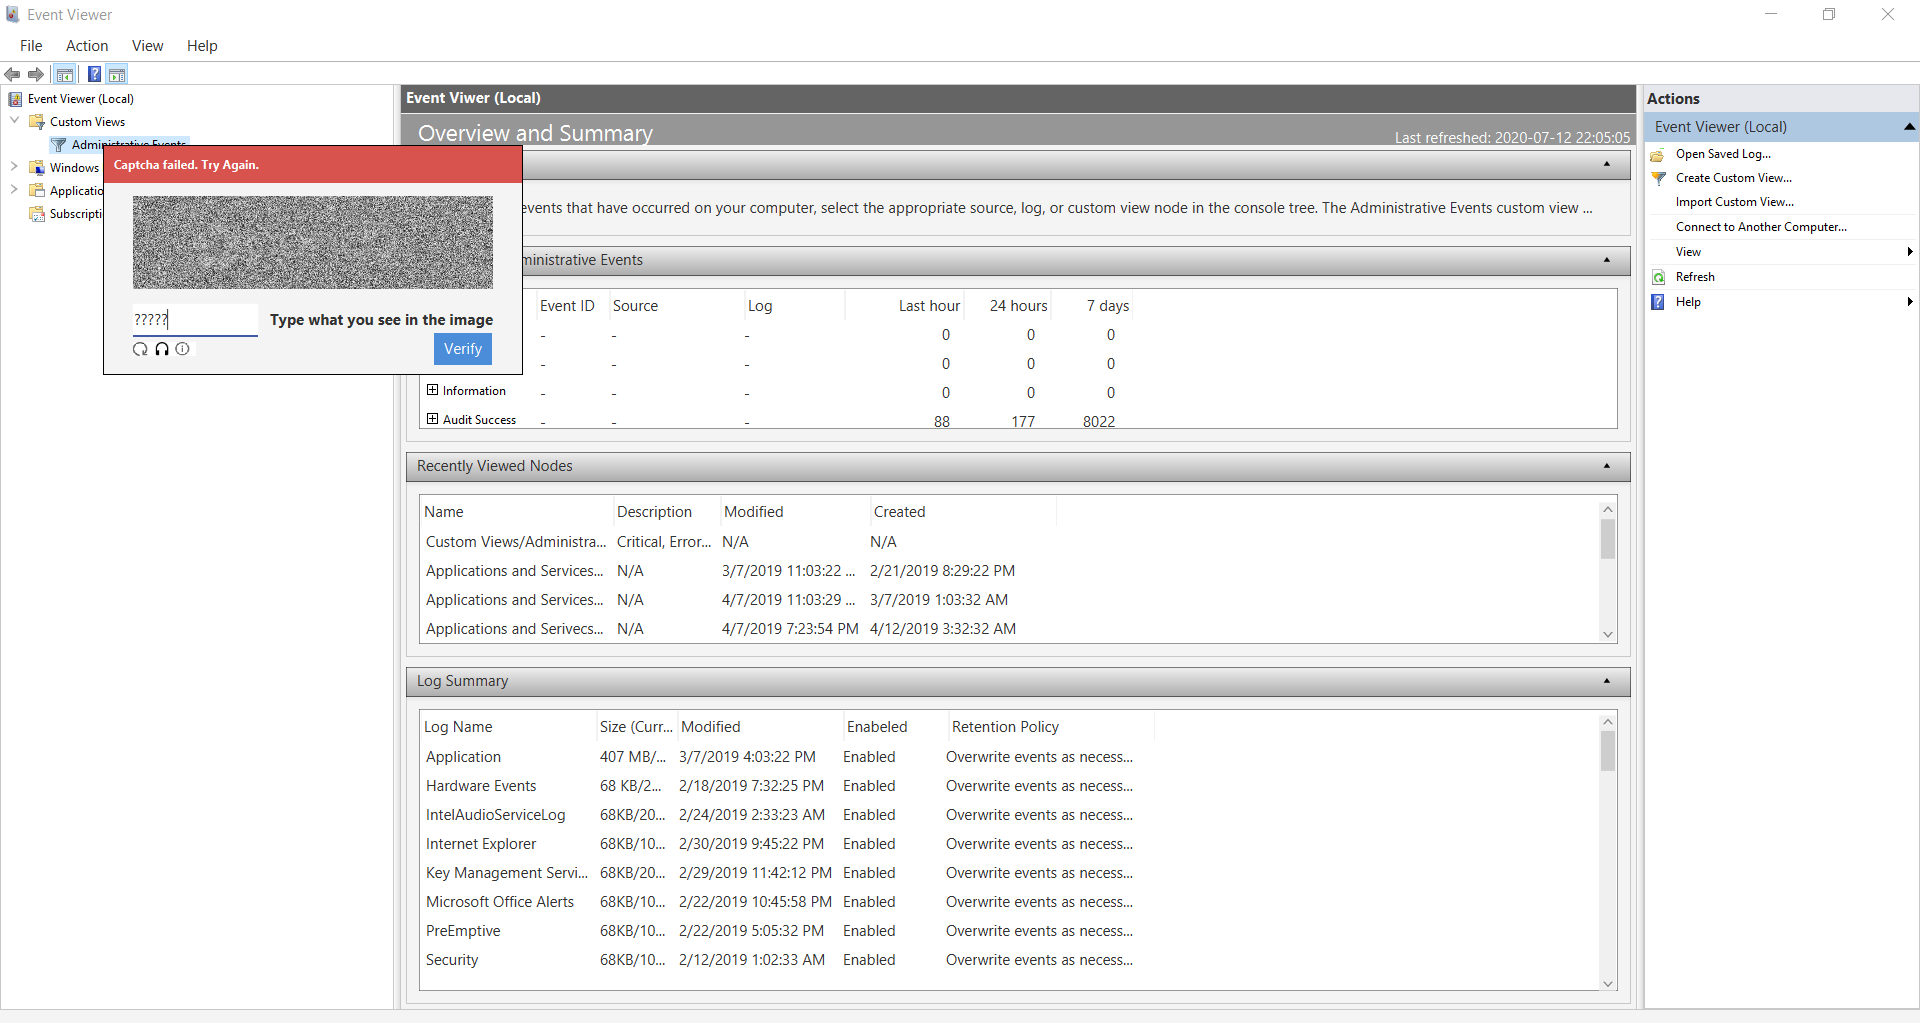Open the Action menu

click(87, 46)
